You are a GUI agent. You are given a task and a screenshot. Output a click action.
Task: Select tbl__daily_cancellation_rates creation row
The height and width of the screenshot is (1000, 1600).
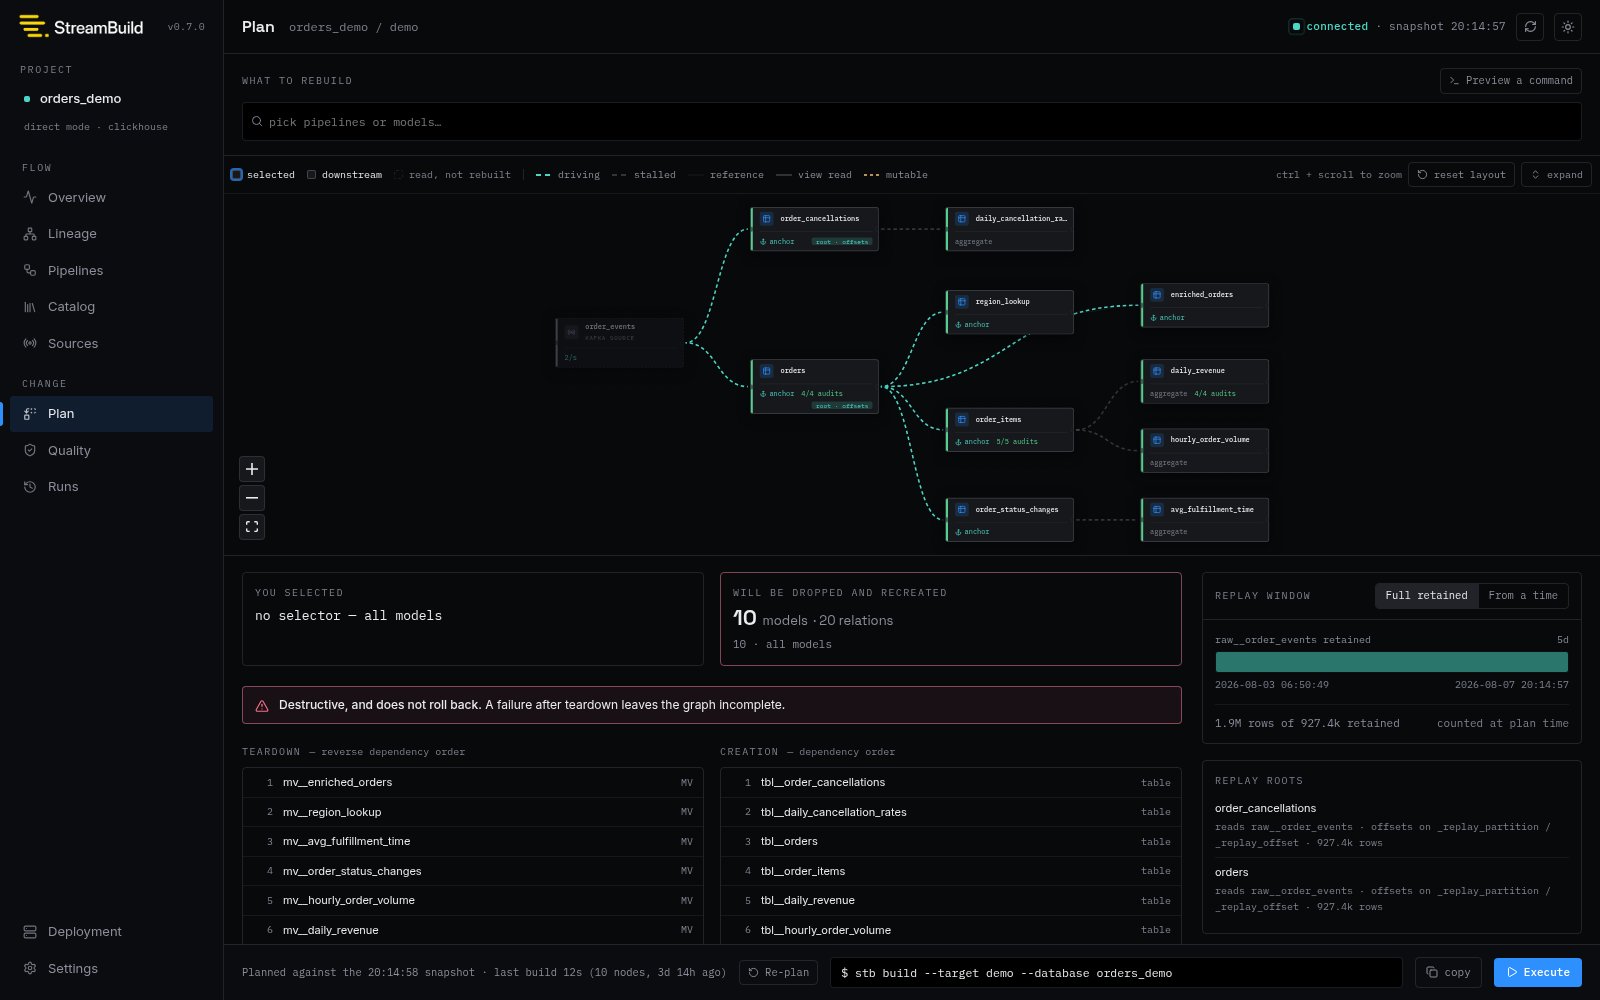(x=950, y=812)
